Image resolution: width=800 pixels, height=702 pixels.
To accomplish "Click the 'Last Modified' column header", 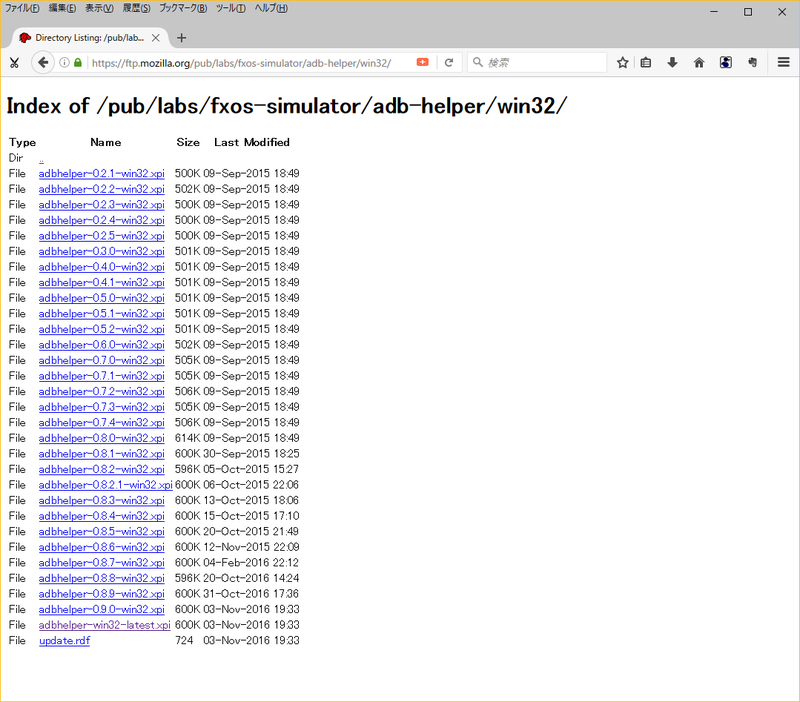I will pos(252,142).
